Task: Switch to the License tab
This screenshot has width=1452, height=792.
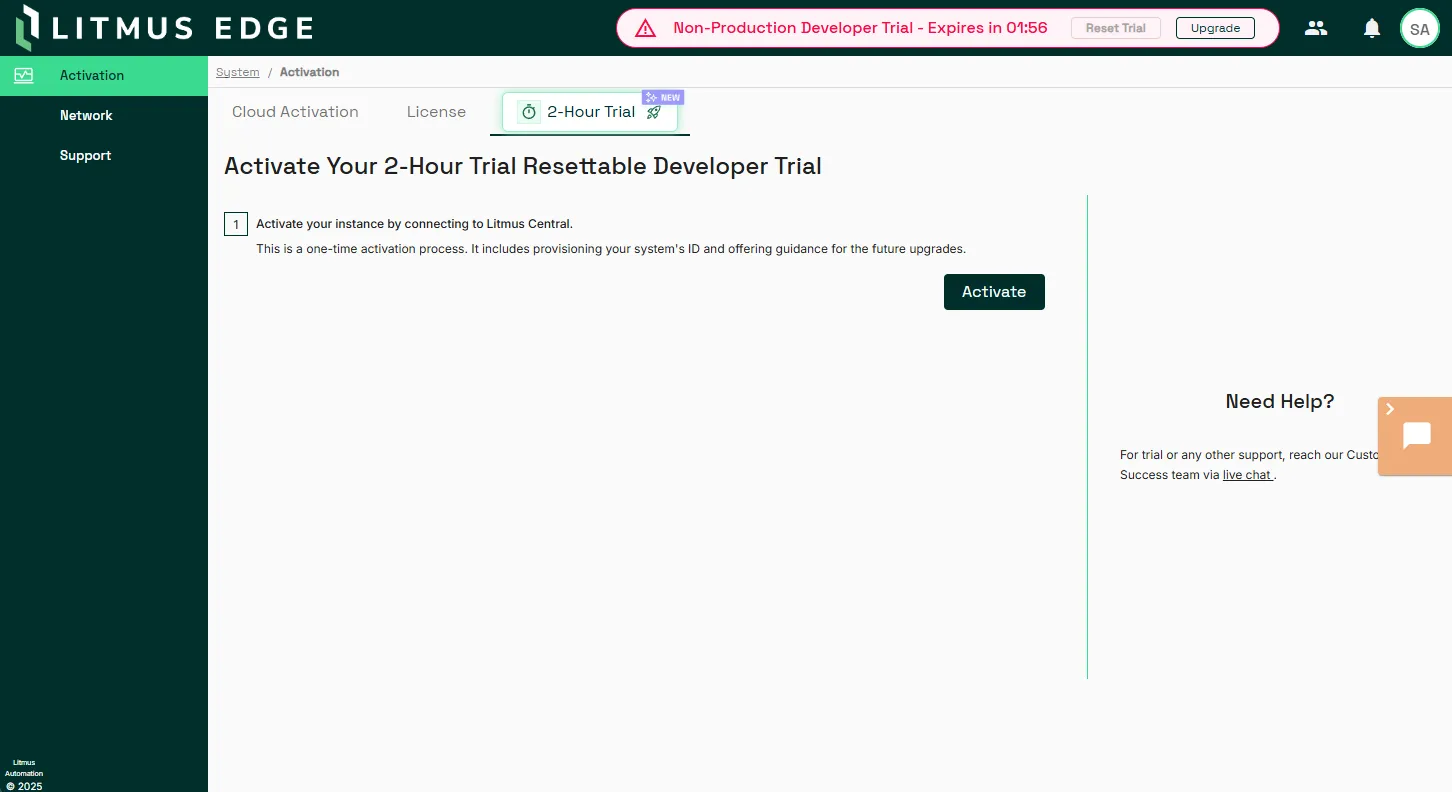Action: click(436, 112)
